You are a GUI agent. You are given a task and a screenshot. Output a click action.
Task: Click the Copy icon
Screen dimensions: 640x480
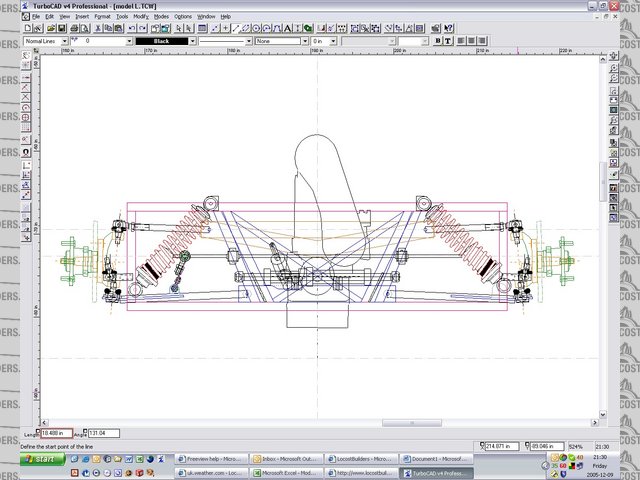pyautogui.click(x=108, y=28)
